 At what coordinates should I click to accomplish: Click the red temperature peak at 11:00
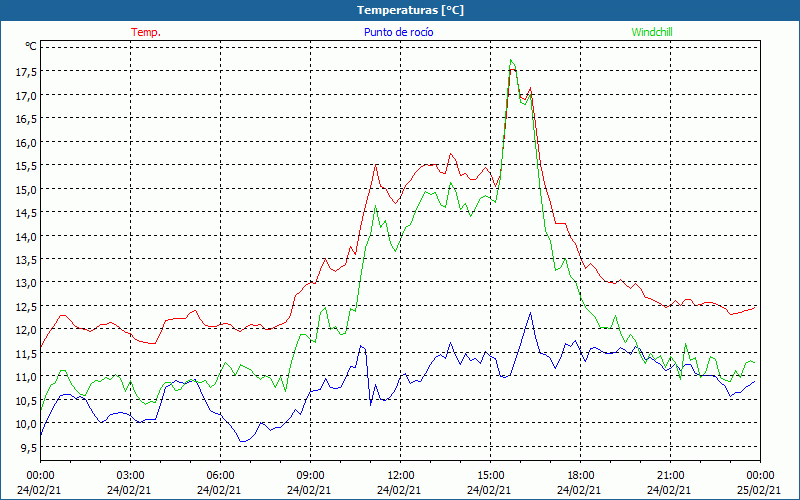click(x=376, y=165)
